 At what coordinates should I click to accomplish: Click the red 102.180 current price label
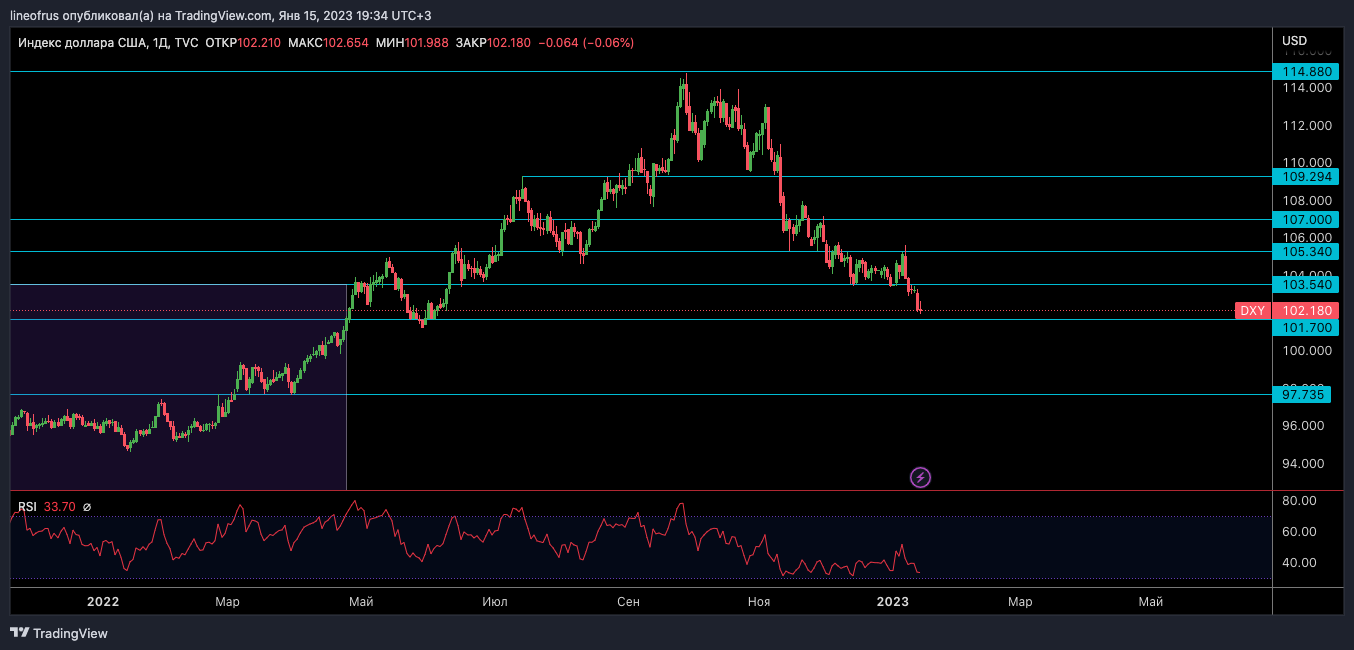[x=1306, y=311]
